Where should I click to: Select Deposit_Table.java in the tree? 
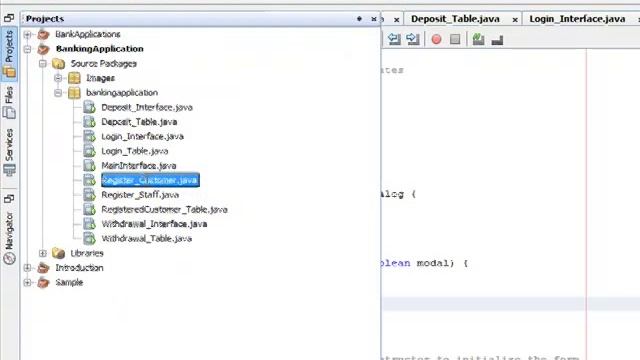click(139, 122)
